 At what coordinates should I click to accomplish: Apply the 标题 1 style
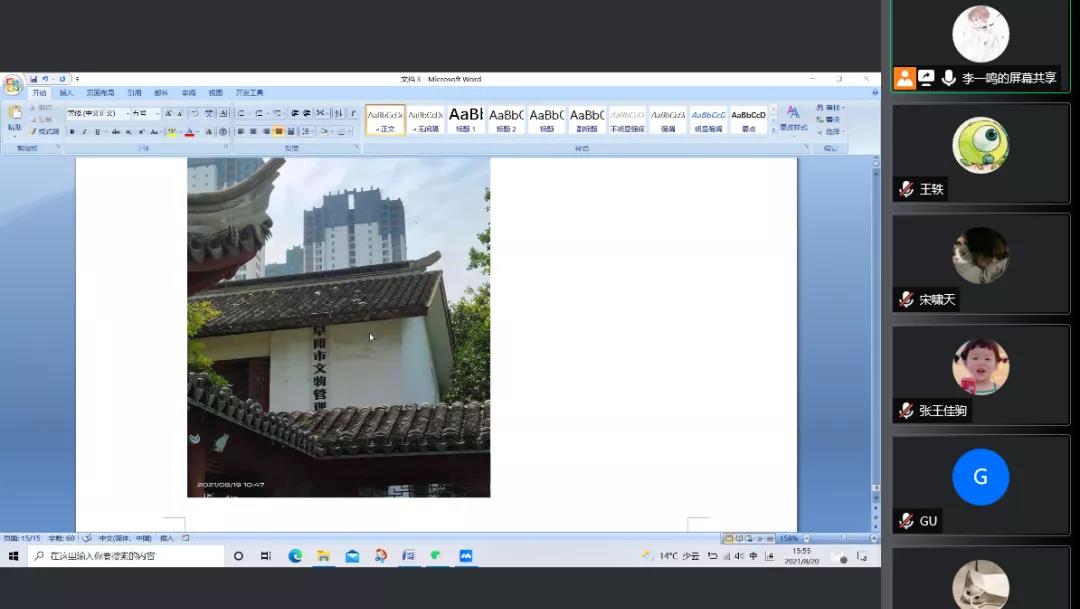pyautogui.click(x=465, y=119)
